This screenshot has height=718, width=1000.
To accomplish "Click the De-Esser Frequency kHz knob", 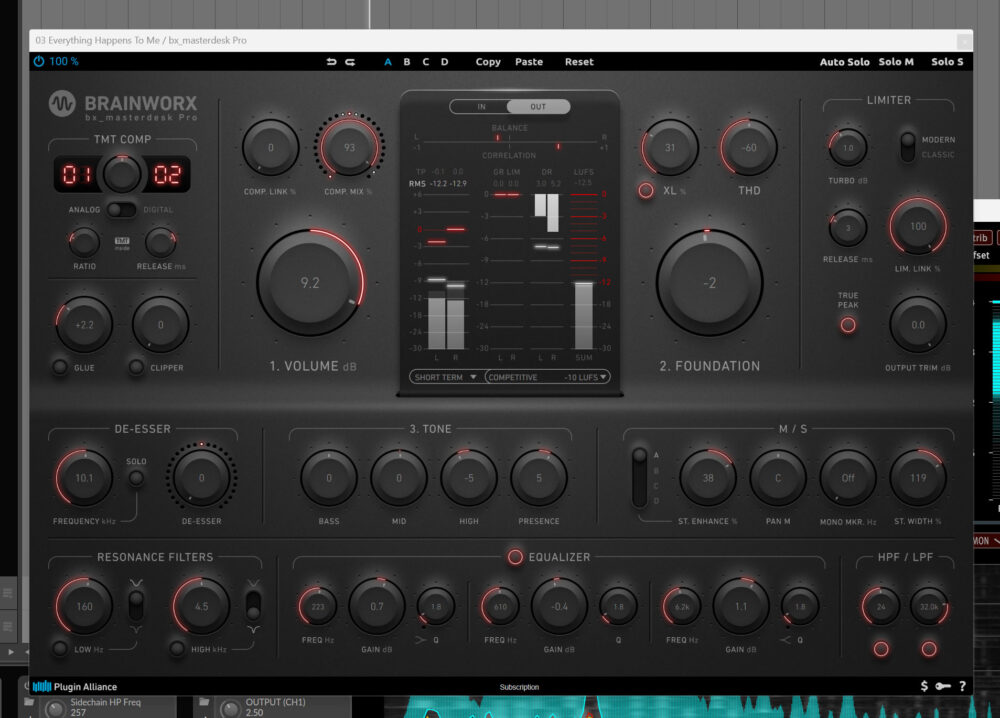I will [x=84, y=478].
